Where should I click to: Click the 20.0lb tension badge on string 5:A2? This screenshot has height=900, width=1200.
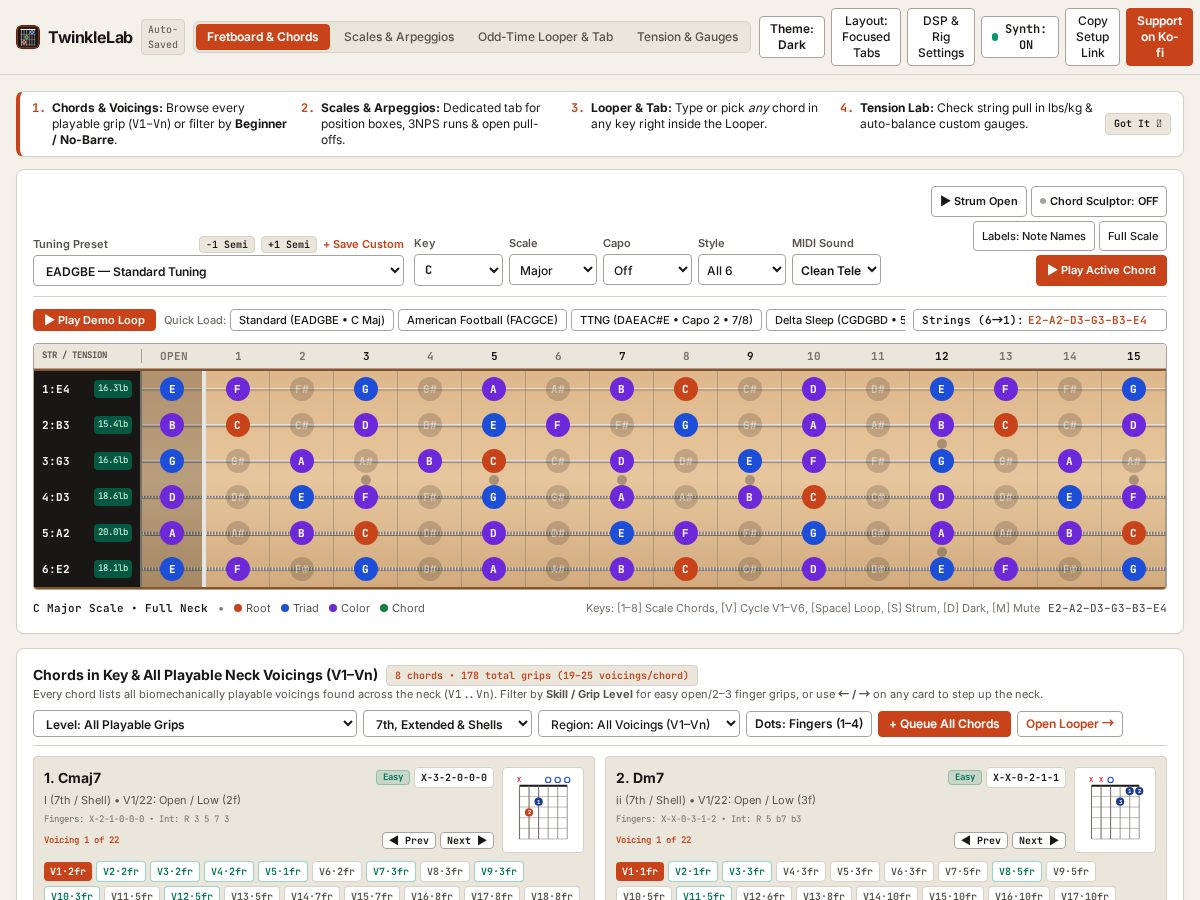pos(113,533)
